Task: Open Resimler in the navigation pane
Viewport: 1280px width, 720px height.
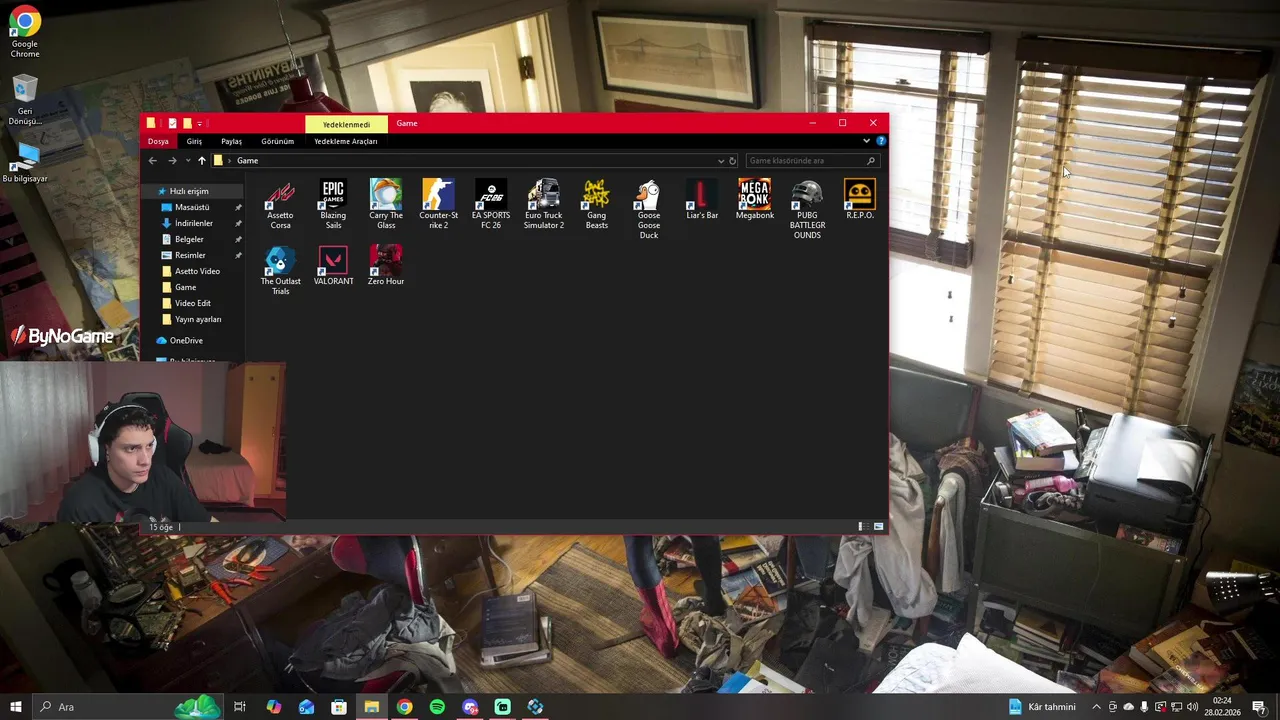Action: (x=190, y=255)
